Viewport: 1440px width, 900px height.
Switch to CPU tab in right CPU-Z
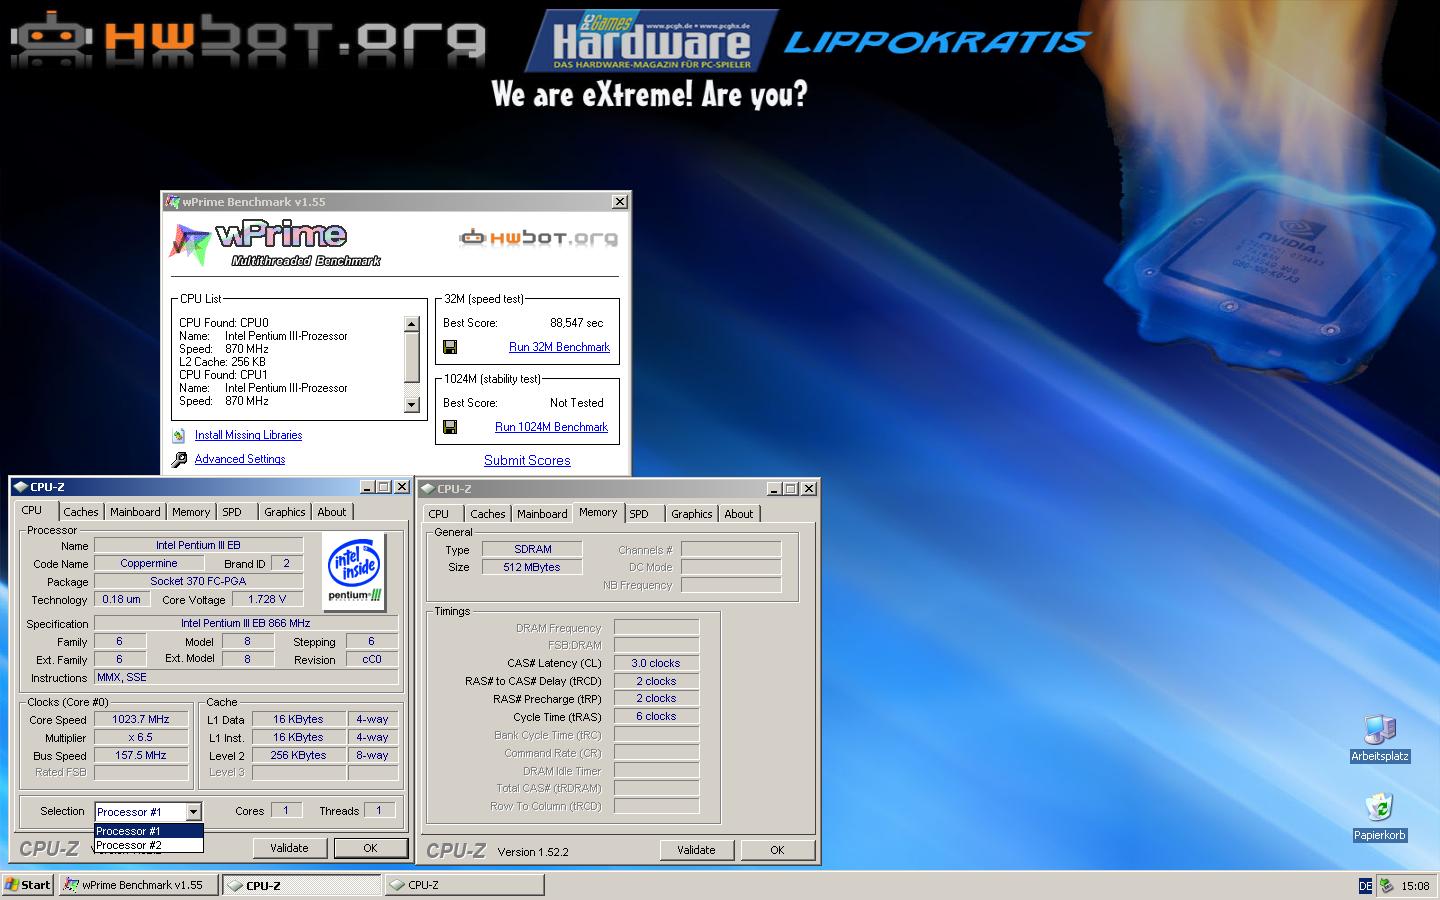(x=439, y=514)
